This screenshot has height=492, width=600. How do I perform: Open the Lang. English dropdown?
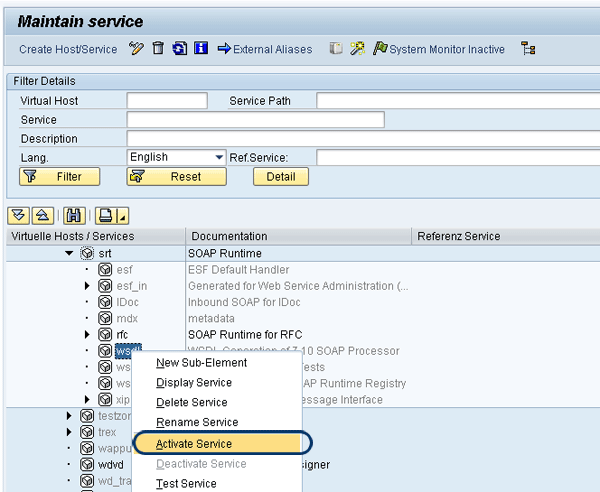(219, 158)
